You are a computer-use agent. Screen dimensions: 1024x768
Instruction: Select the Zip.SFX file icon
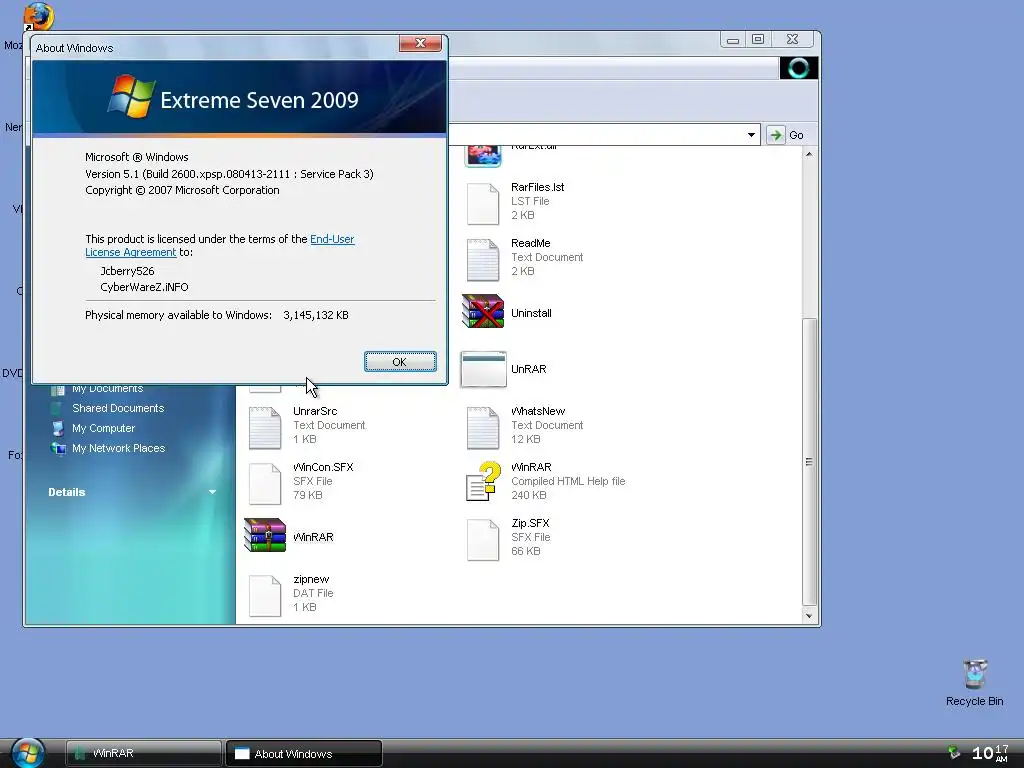(483, 540)
